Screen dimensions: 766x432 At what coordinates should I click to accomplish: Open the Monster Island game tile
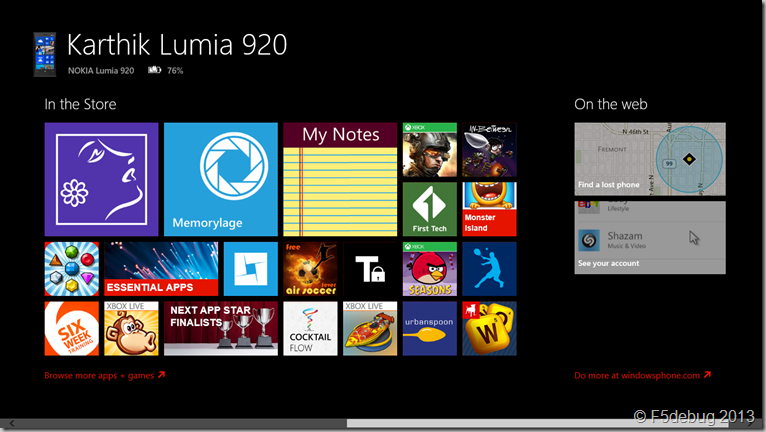[x=489, y=209]
